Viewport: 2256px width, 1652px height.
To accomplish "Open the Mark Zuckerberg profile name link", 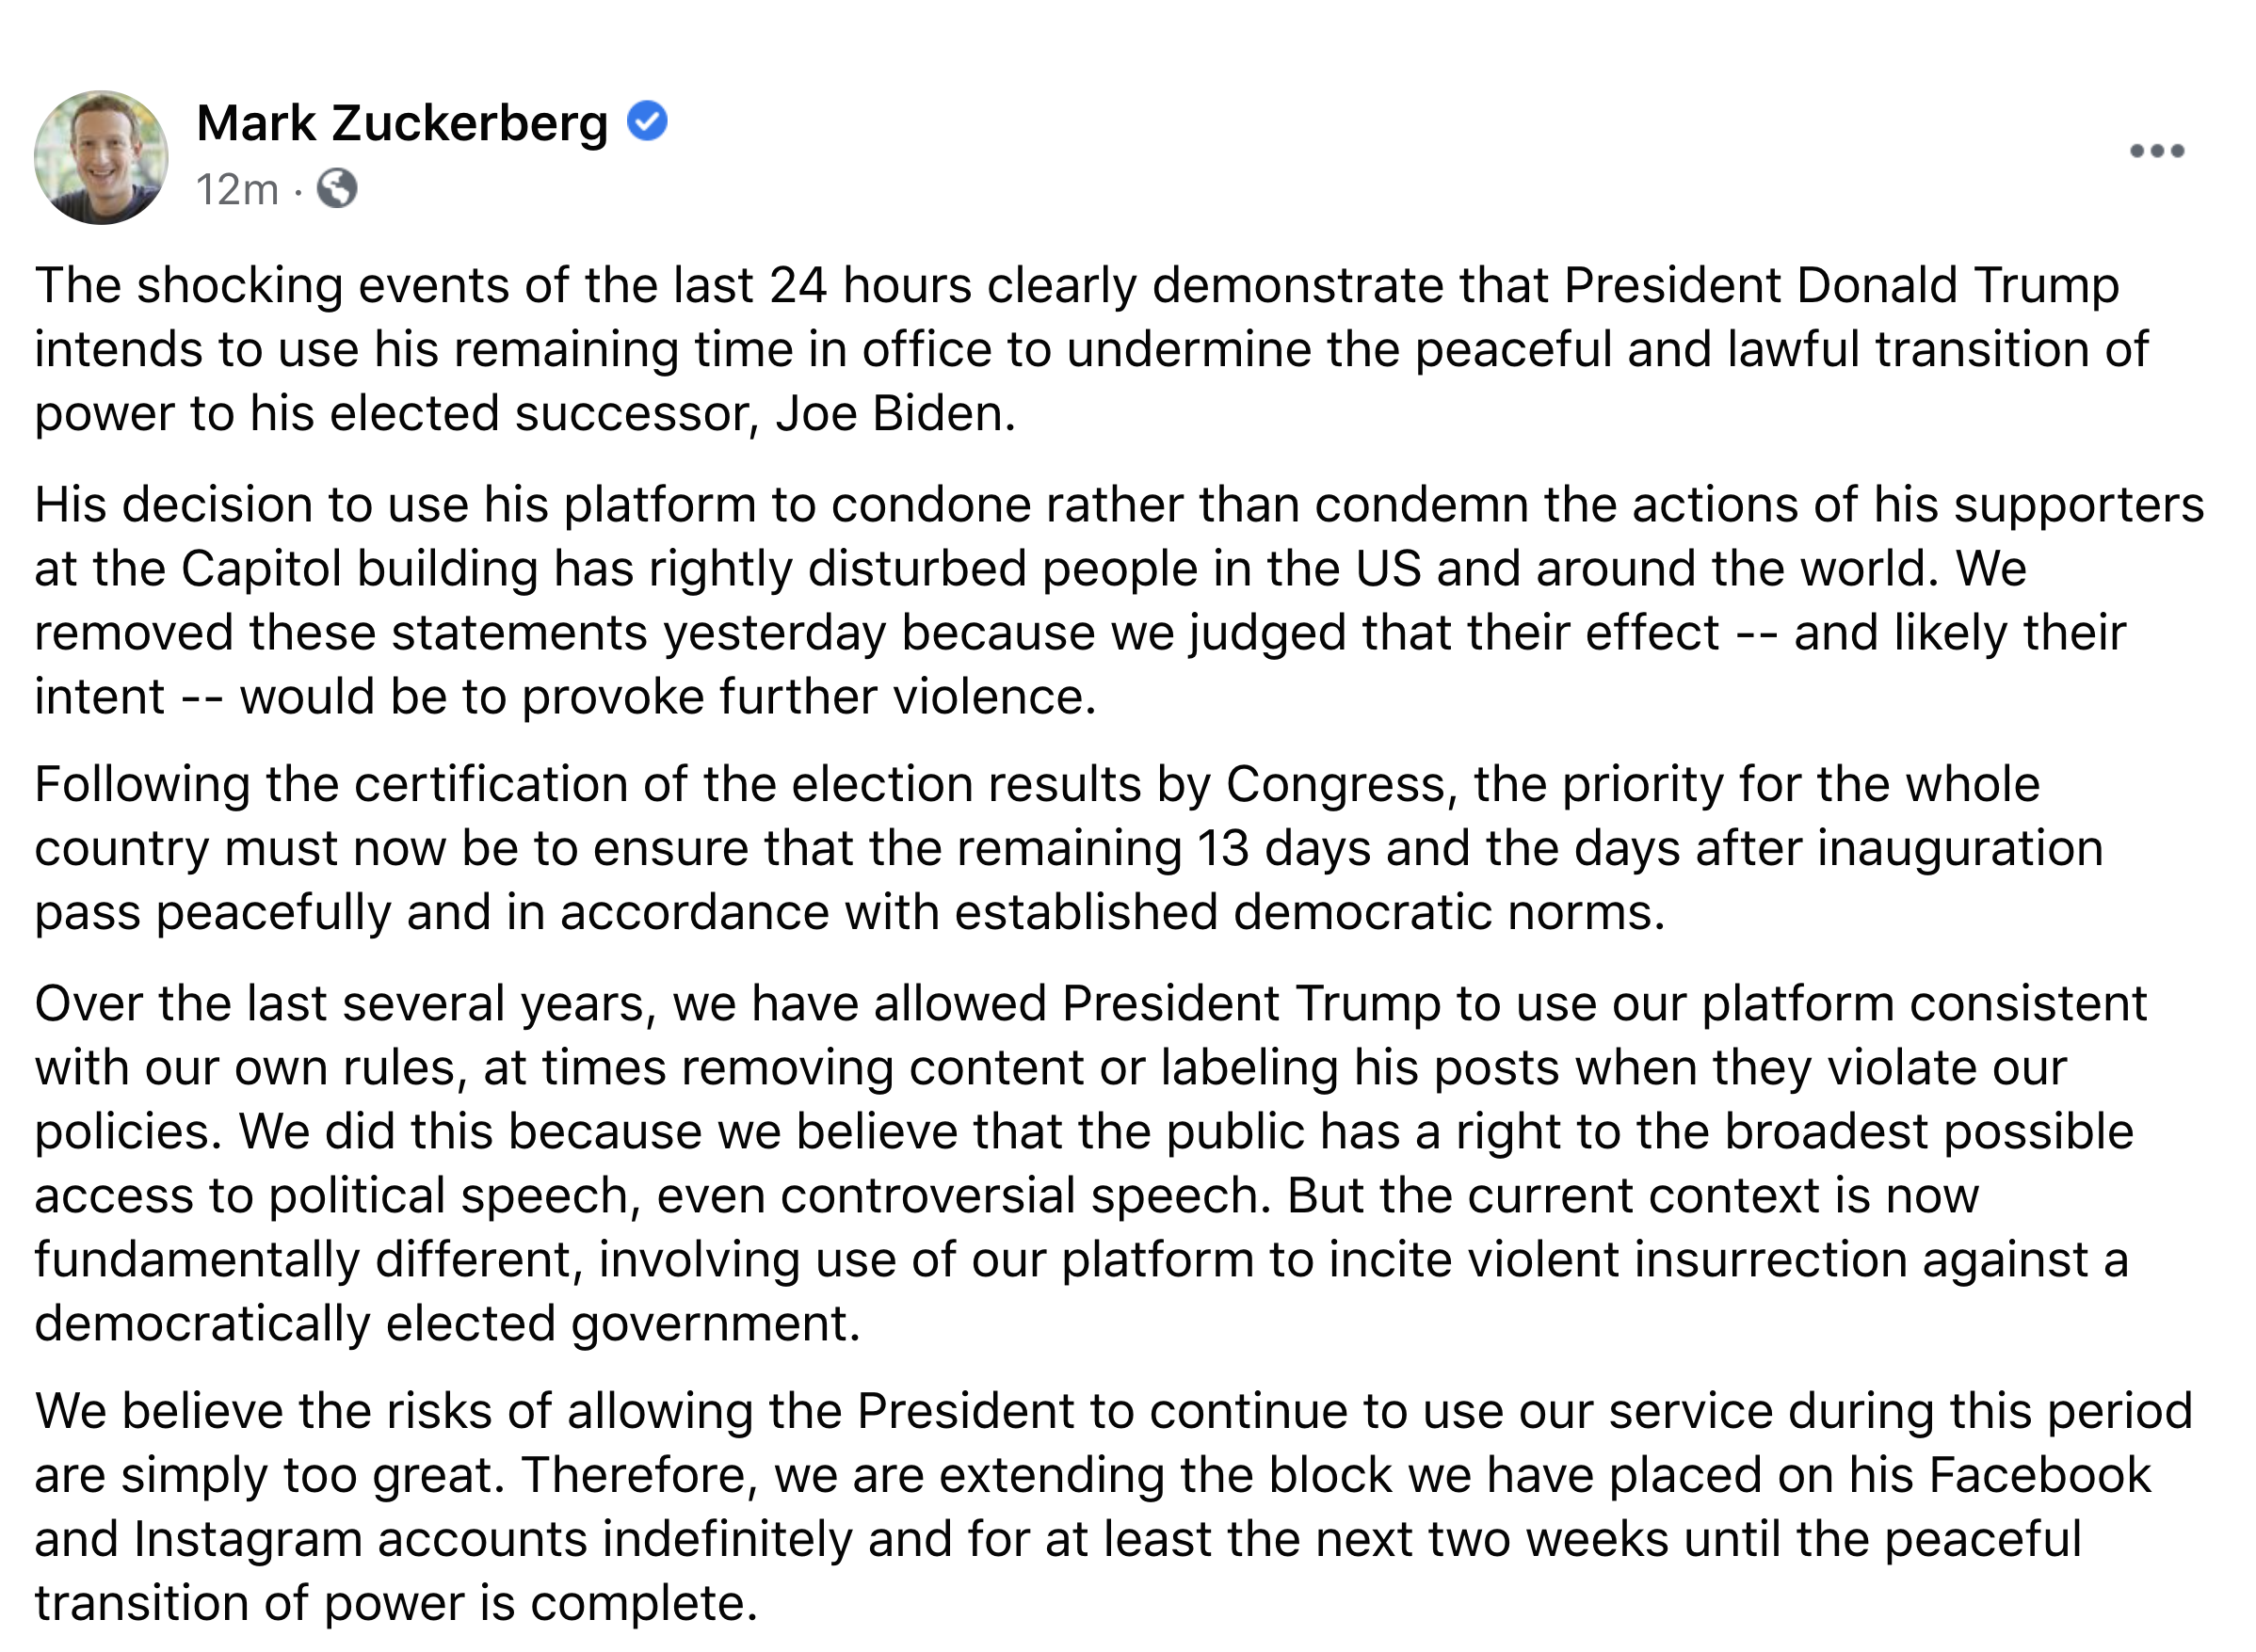I will [x=402, y=123].
